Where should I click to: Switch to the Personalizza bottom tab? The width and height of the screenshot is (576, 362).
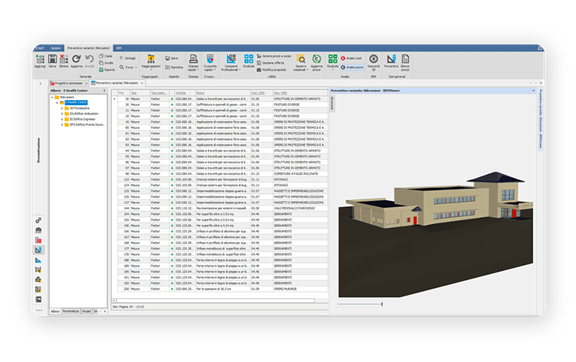71,311
